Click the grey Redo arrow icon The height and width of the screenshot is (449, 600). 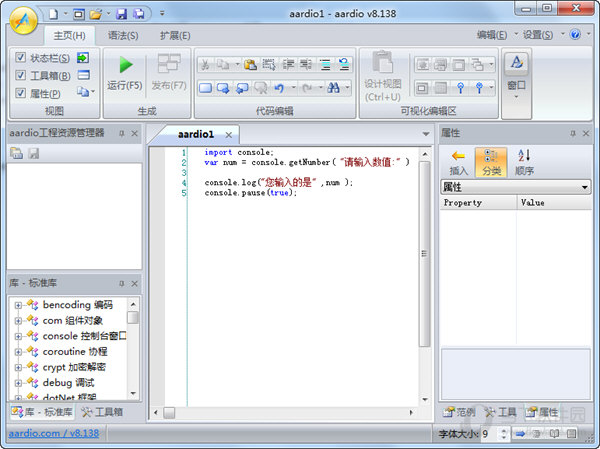[307, 88]
